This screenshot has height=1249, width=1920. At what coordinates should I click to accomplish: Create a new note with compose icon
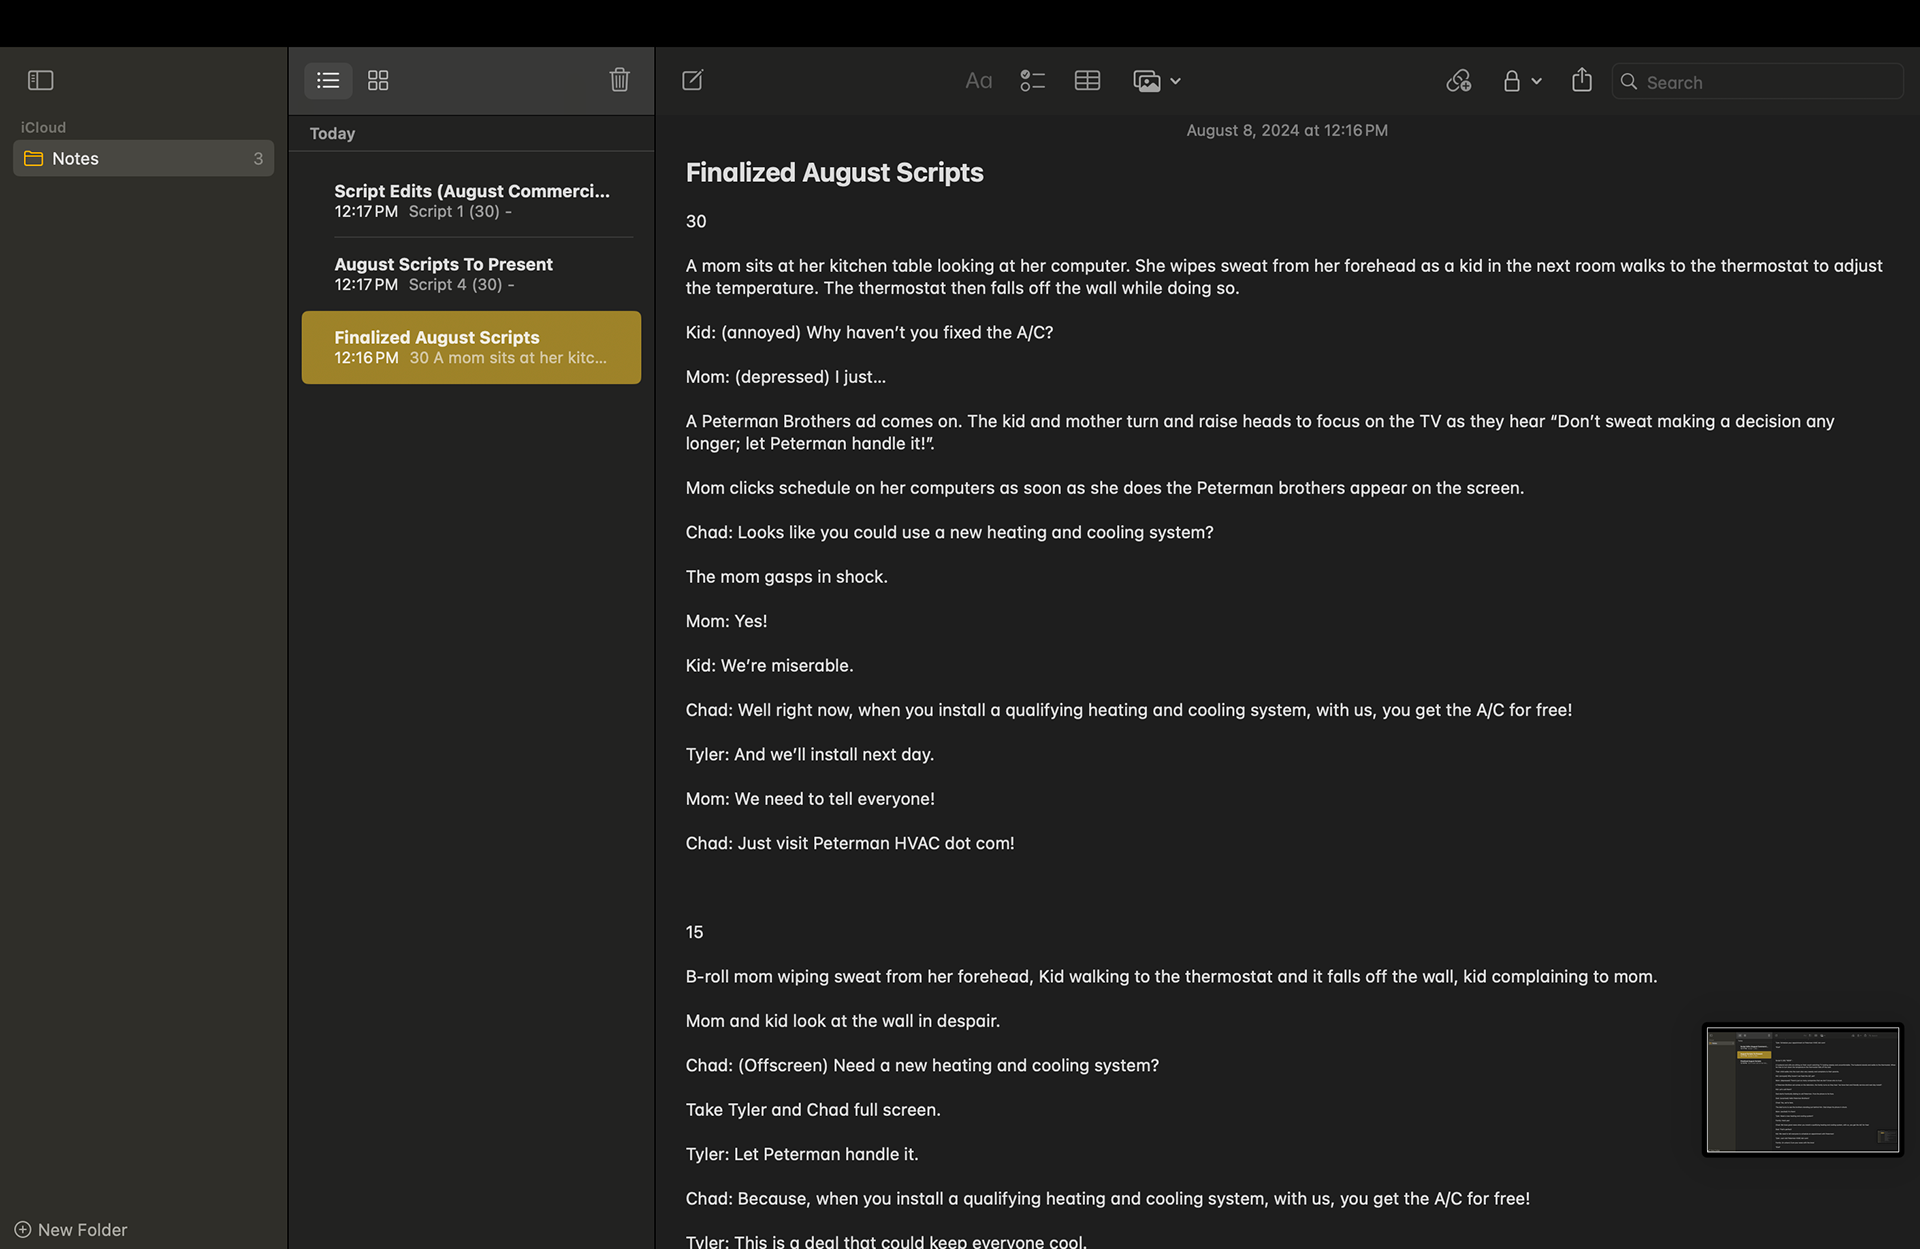[x=692, y=80]
